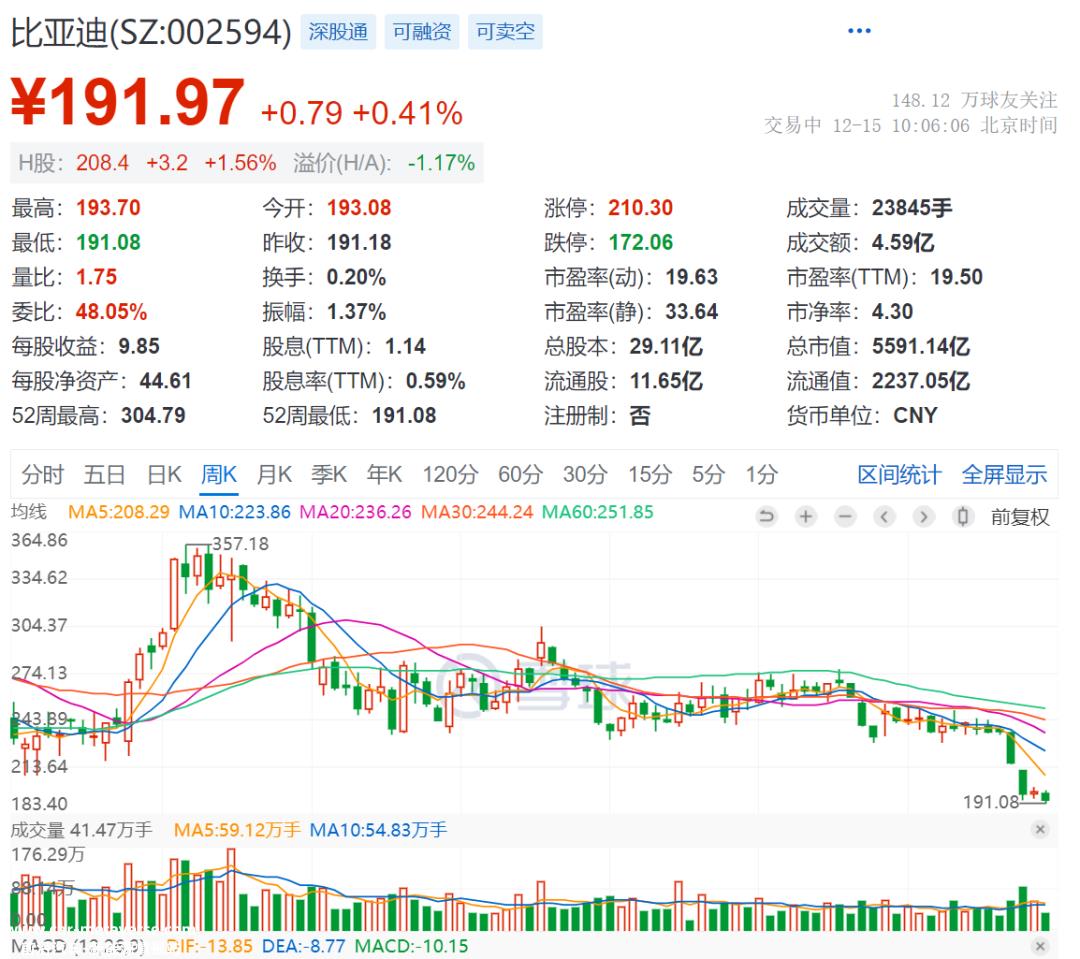
Task: Switch to the 月K chart tab
Action: point(274,474)
